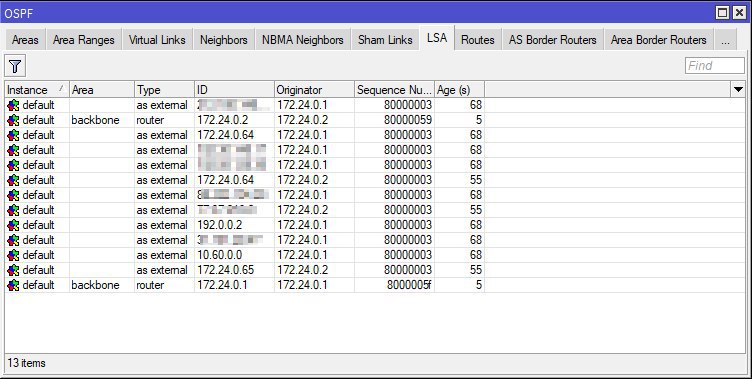Close the OSPF window
This screenshot has height=379, width=752.
click(739, 12)
